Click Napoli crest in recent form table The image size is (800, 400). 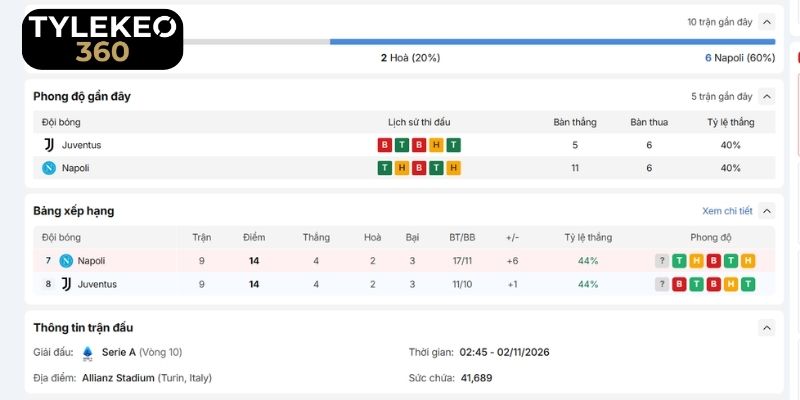click(x=49, y=168)
